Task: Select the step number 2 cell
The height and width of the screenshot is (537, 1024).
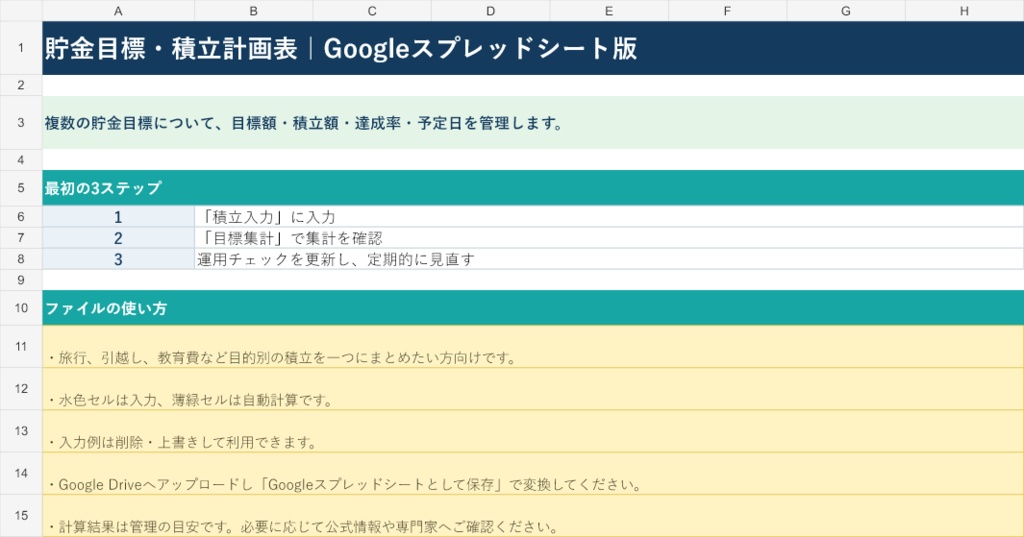Action: pyautogui.click(x=118, y=238)
